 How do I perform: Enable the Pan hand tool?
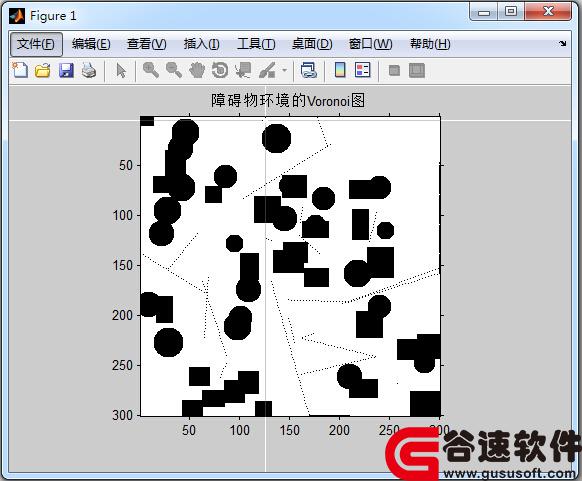[x=197, y=70]
